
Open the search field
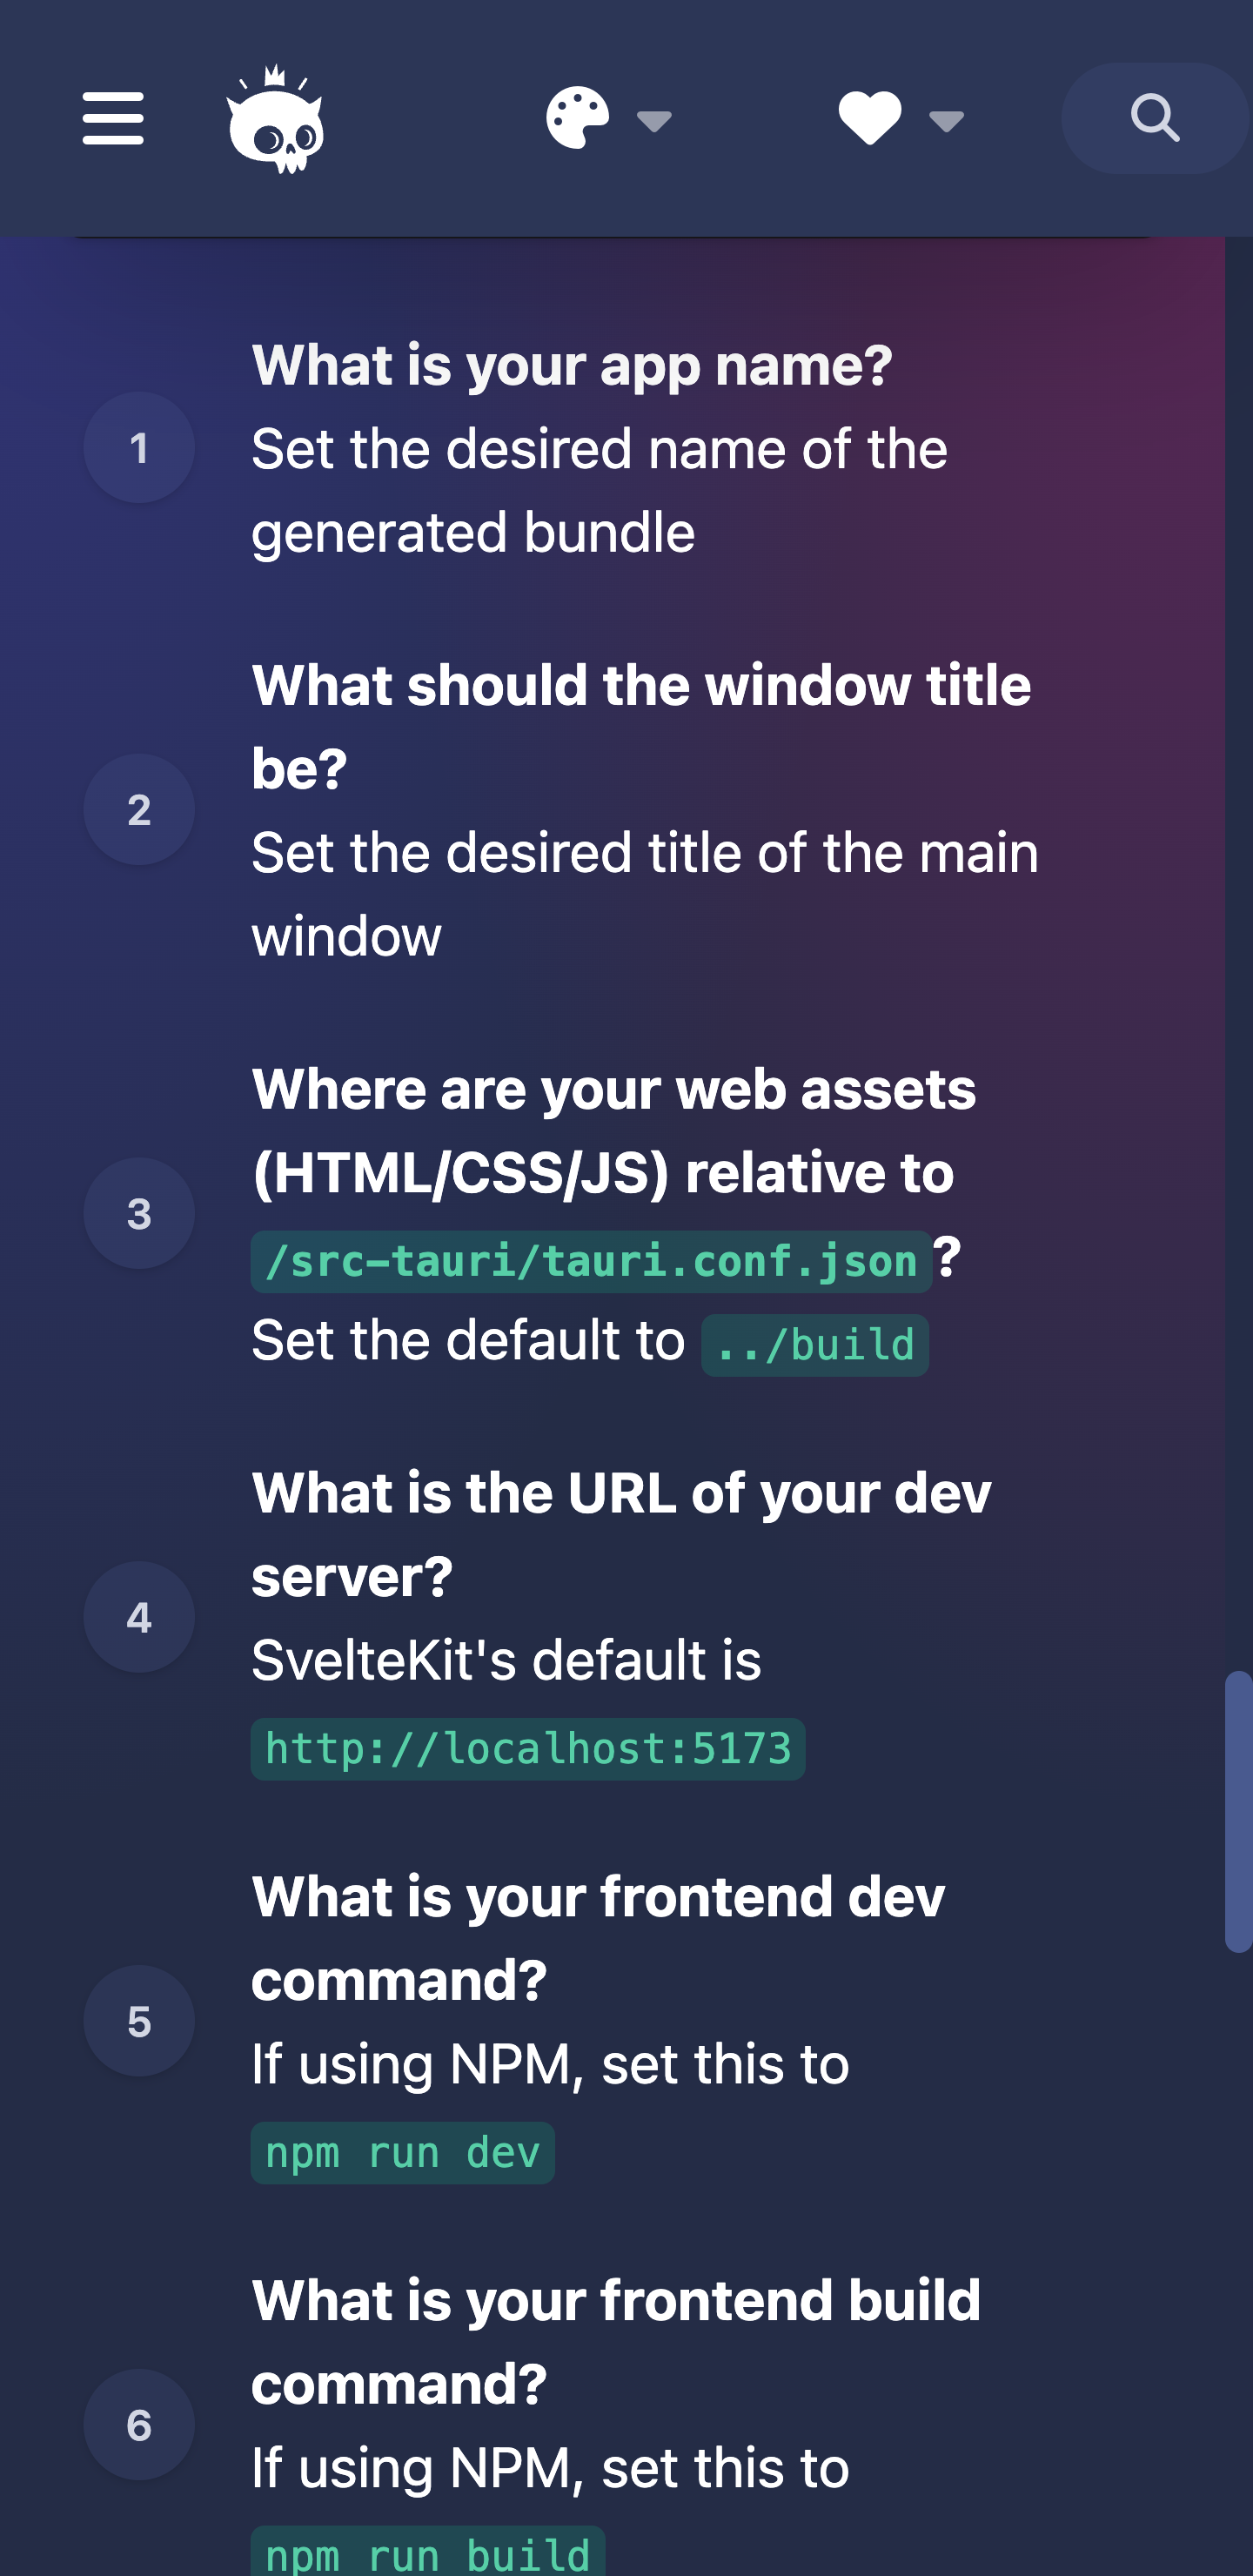tap(1152, 117)
